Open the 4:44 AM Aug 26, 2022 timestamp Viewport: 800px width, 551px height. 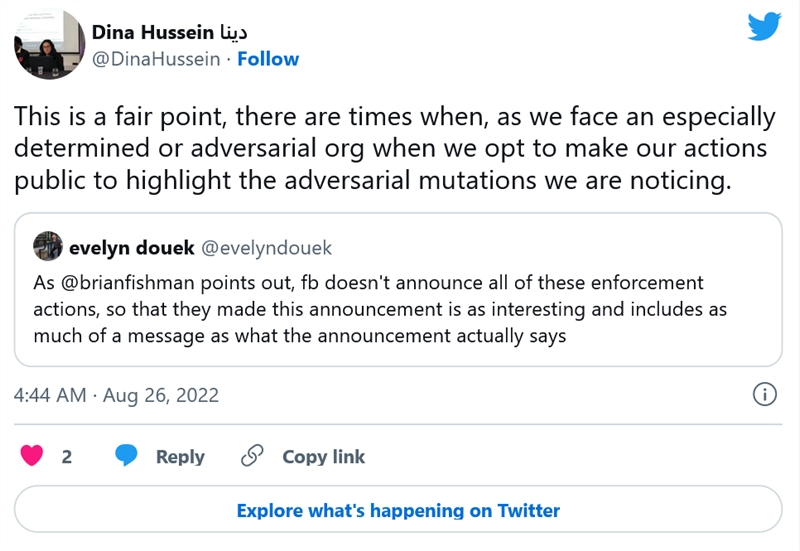pos(116,395)
